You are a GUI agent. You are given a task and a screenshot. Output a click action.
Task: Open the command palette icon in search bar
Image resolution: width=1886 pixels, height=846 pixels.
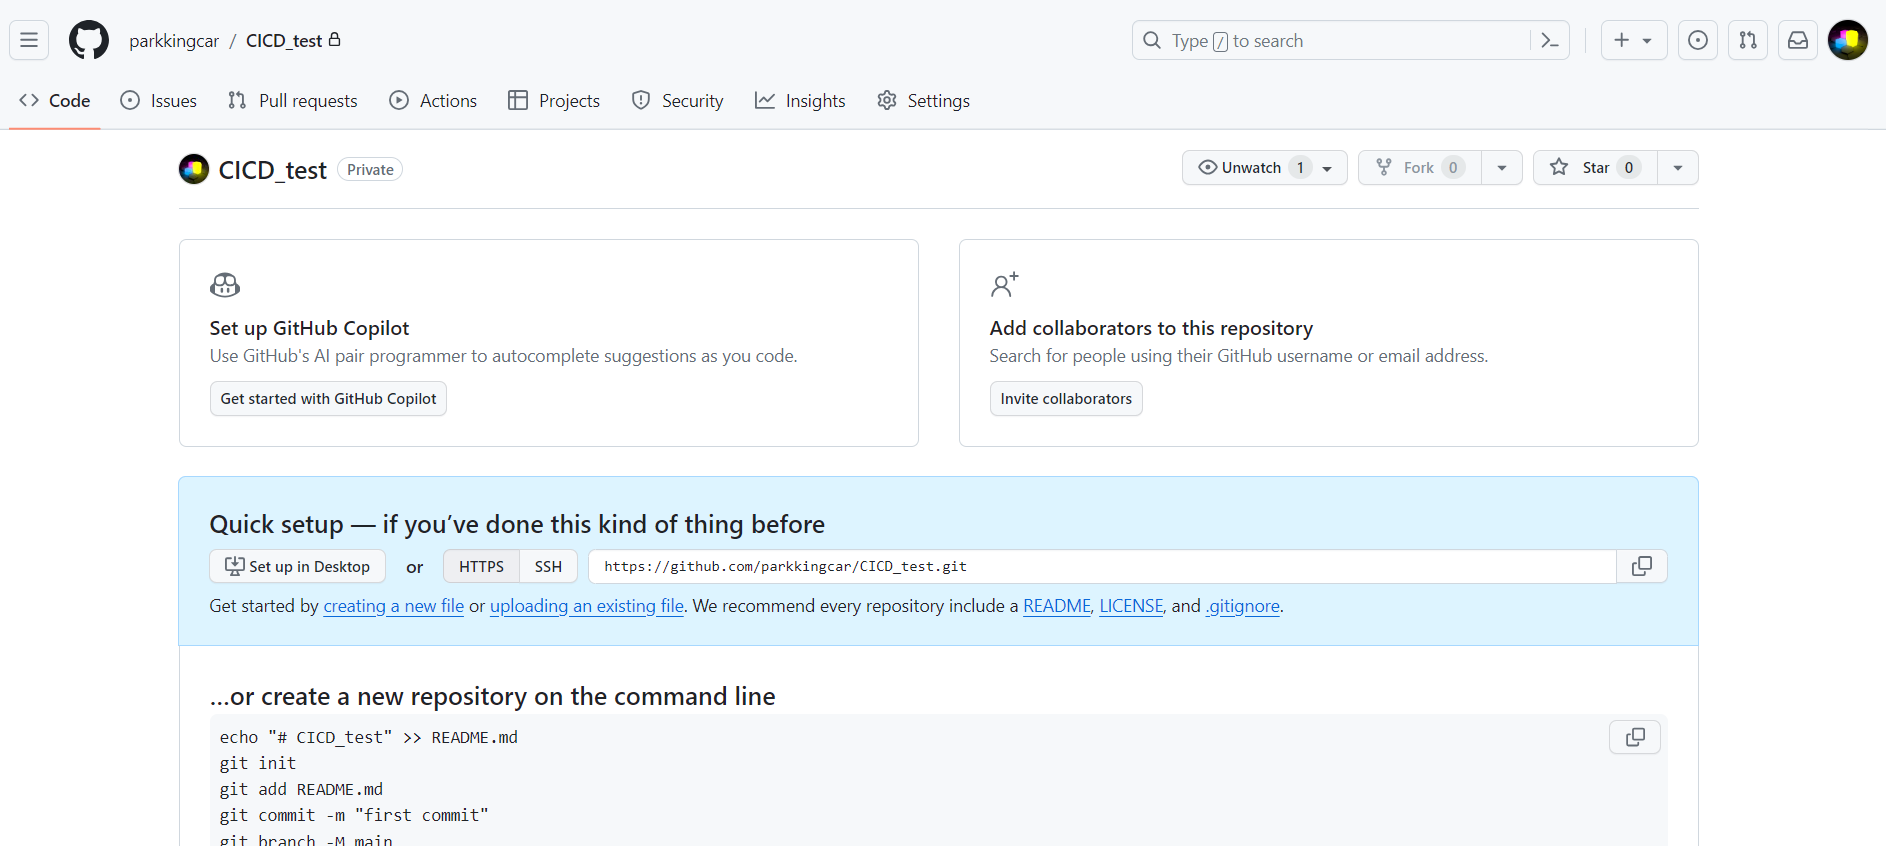pos(1549,40)
